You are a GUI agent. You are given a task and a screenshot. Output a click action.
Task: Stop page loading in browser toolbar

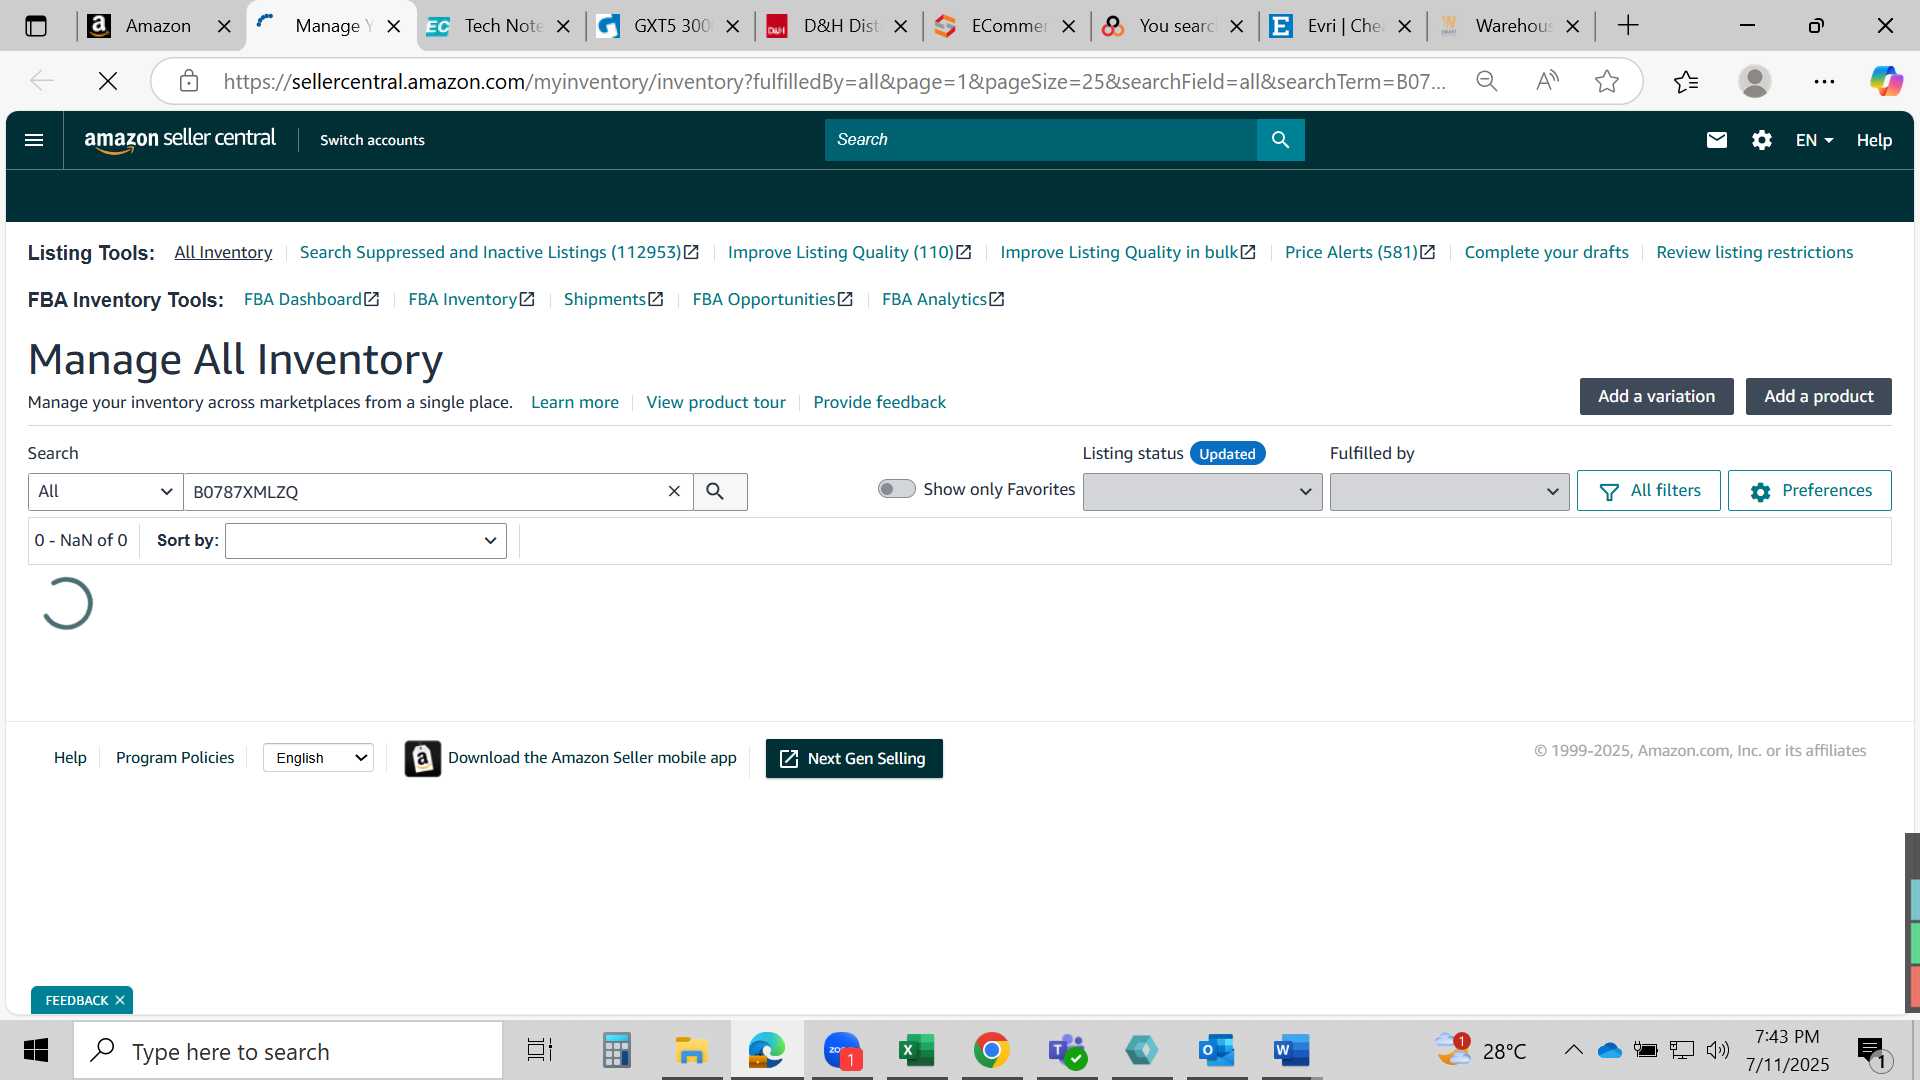tap(108, 81)
